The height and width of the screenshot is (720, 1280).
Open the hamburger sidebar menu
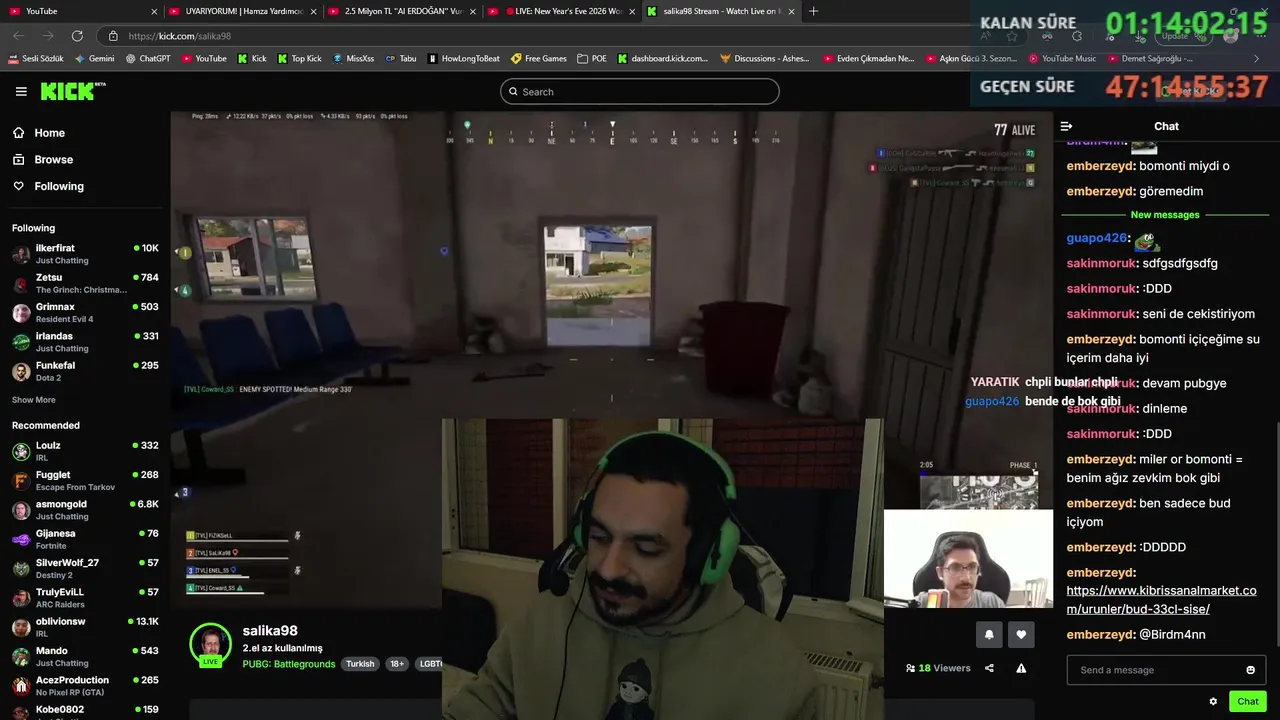21,91
